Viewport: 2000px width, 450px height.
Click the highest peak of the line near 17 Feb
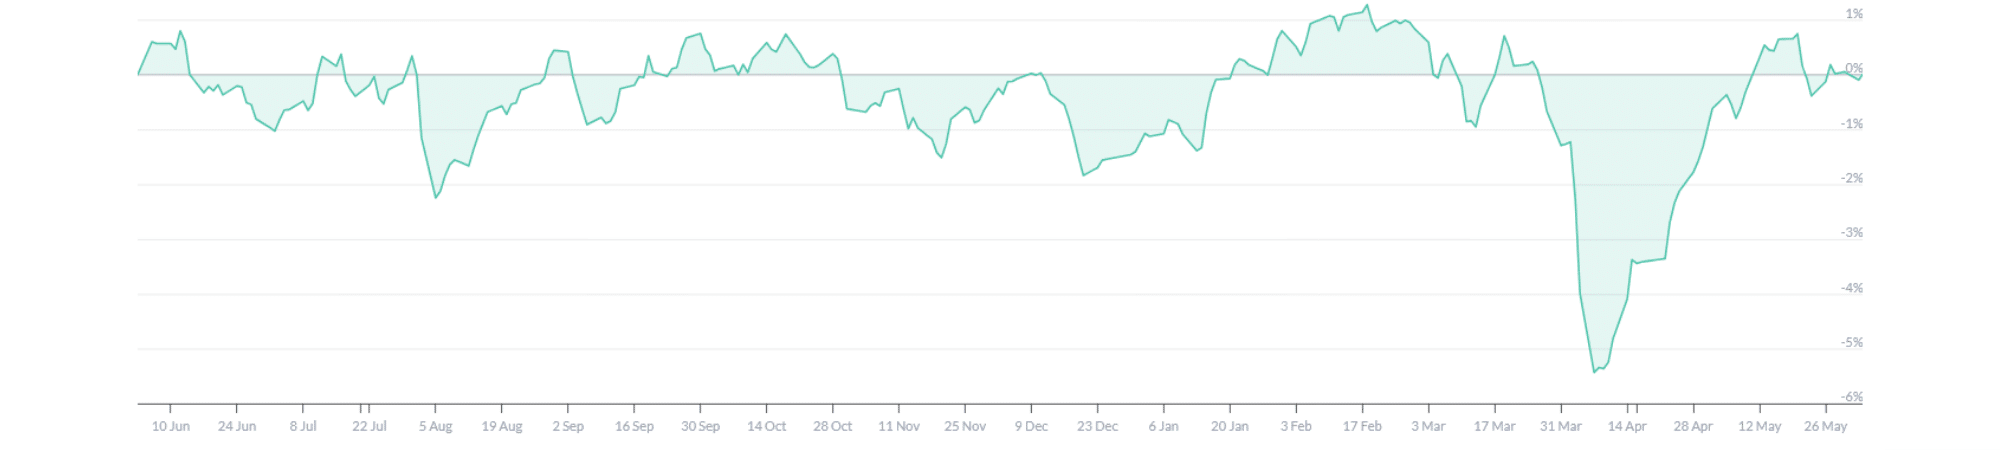[1367, 6]
